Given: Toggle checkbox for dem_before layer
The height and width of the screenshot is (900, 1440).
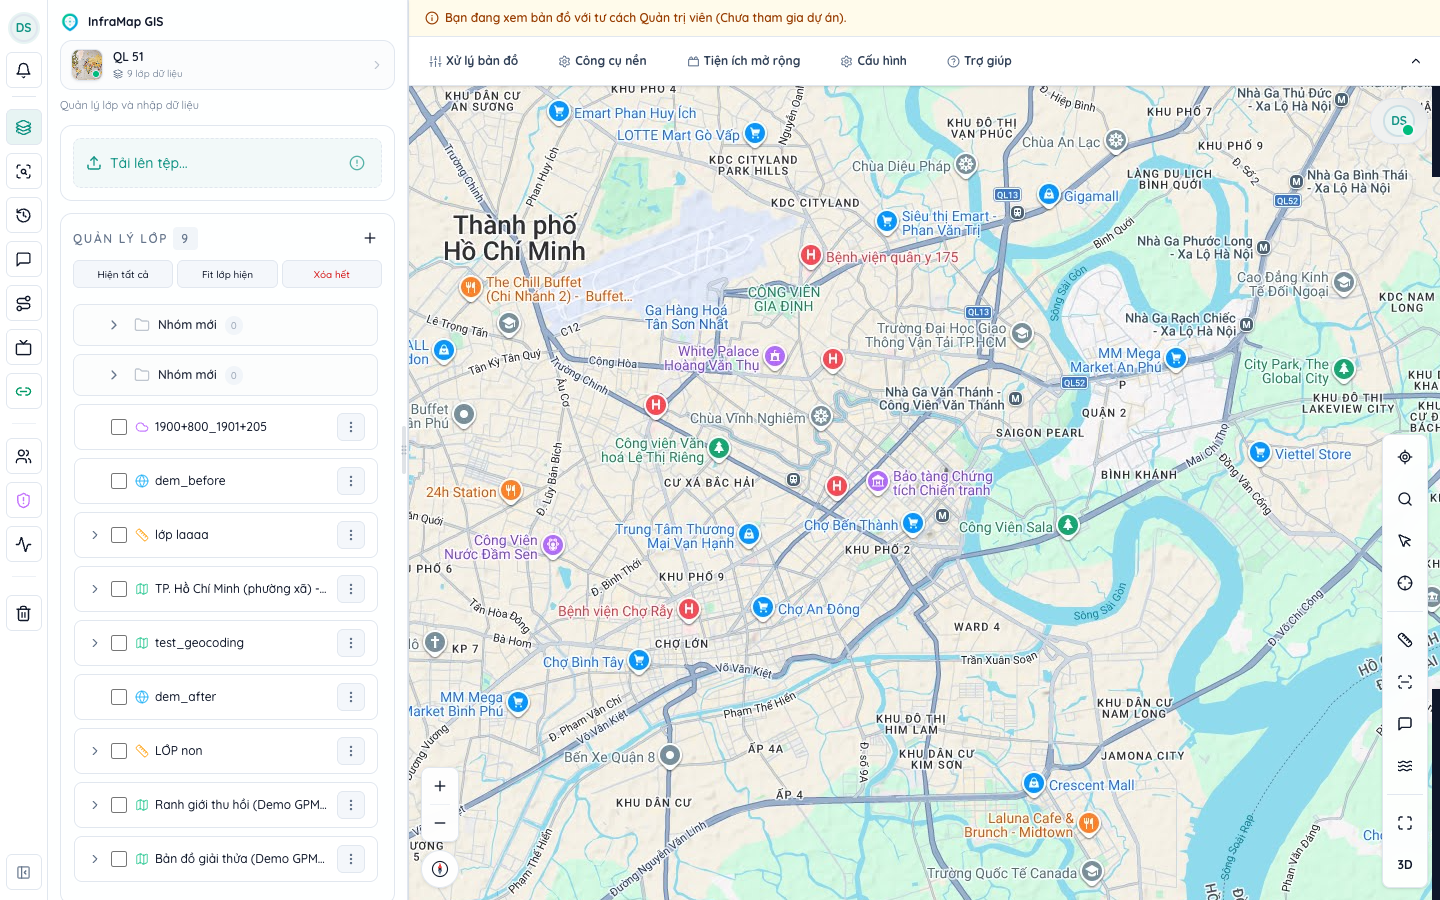Looking at the screenshot, I should (x=119, y=481).
